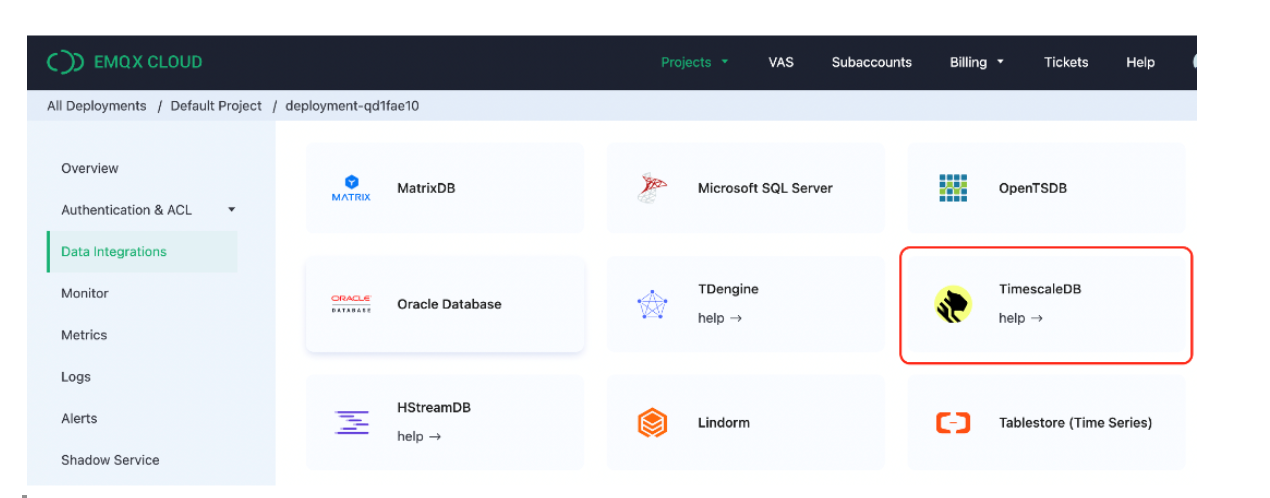Expand the Billing dropdown
The image size is (1270, 498).
coord(976,62)
